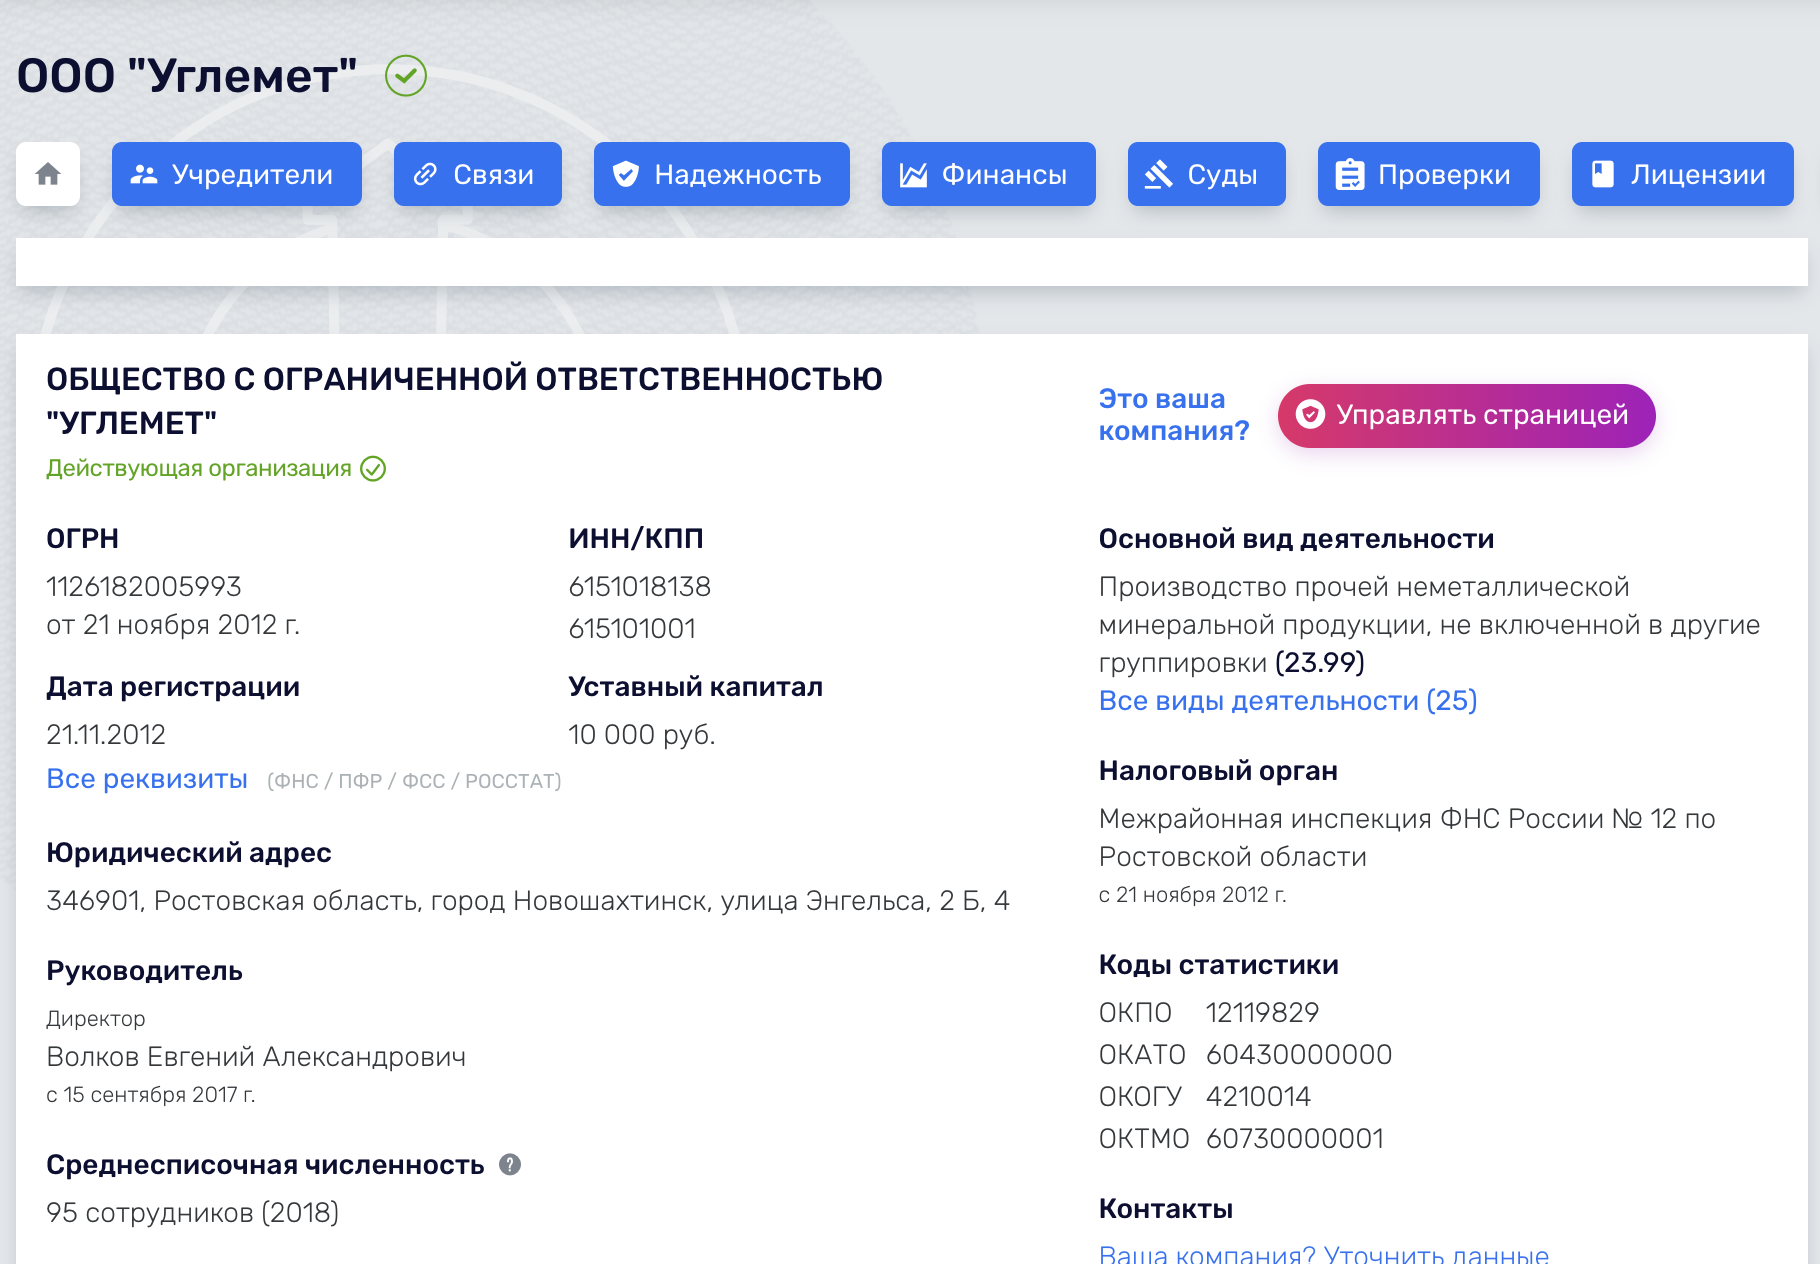Open Все виды деятельности (25) link
The height and width of the screenshot is (1264, 1820).
[1288, 701]
